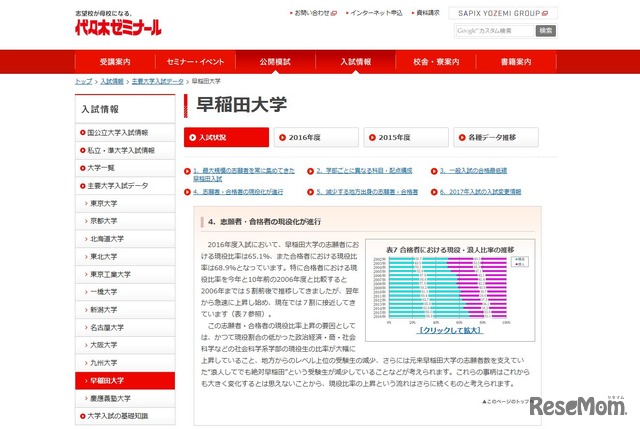Click red arrow icon beside section 1 link
The height and width of the screenshot is (429, 640).
pyautogui.click(x=187, y=171)
